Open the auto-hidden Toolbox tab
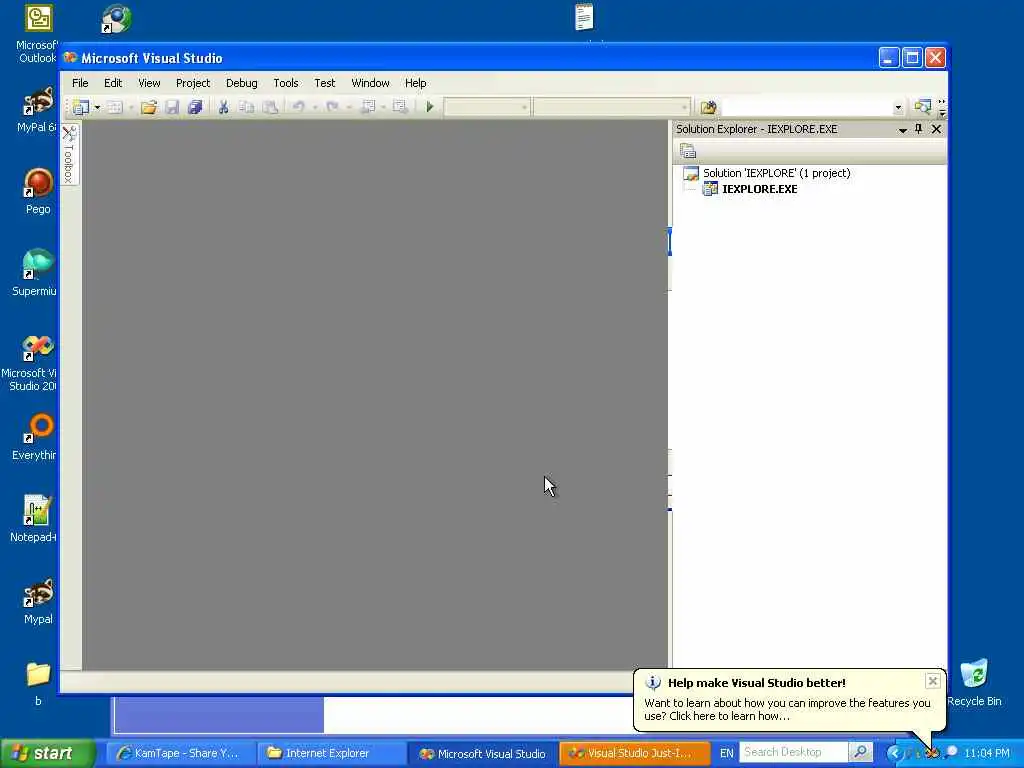Viewport: 1024px width, 768px height. click(x=70, y=154)
